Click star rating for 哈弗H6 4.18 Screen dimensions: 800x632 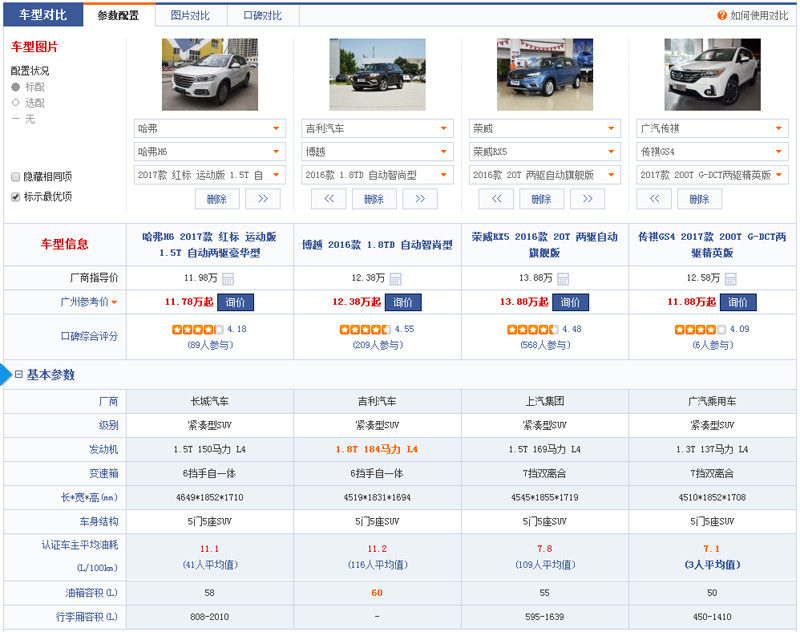[x=197, y=330]
